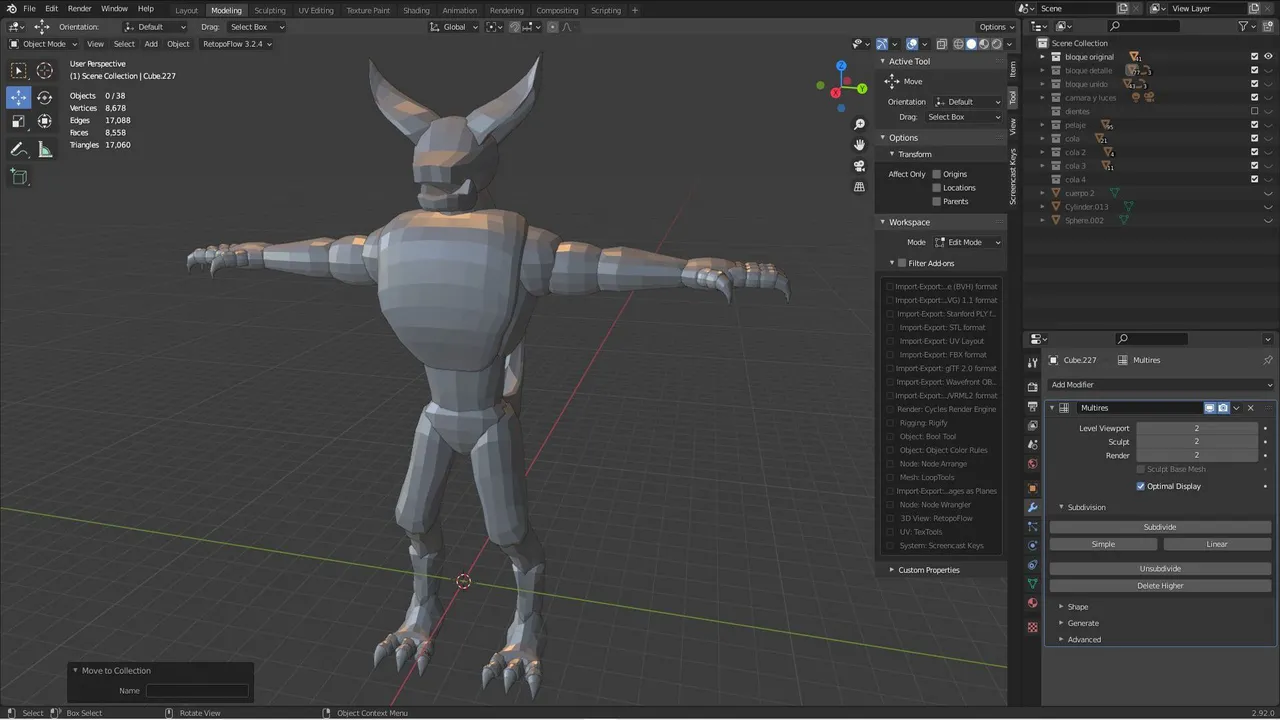Switch to solid viewport shading
The width and height of the screenshot is (1280, 720).
pyautogui.click(x=971, y=44)
